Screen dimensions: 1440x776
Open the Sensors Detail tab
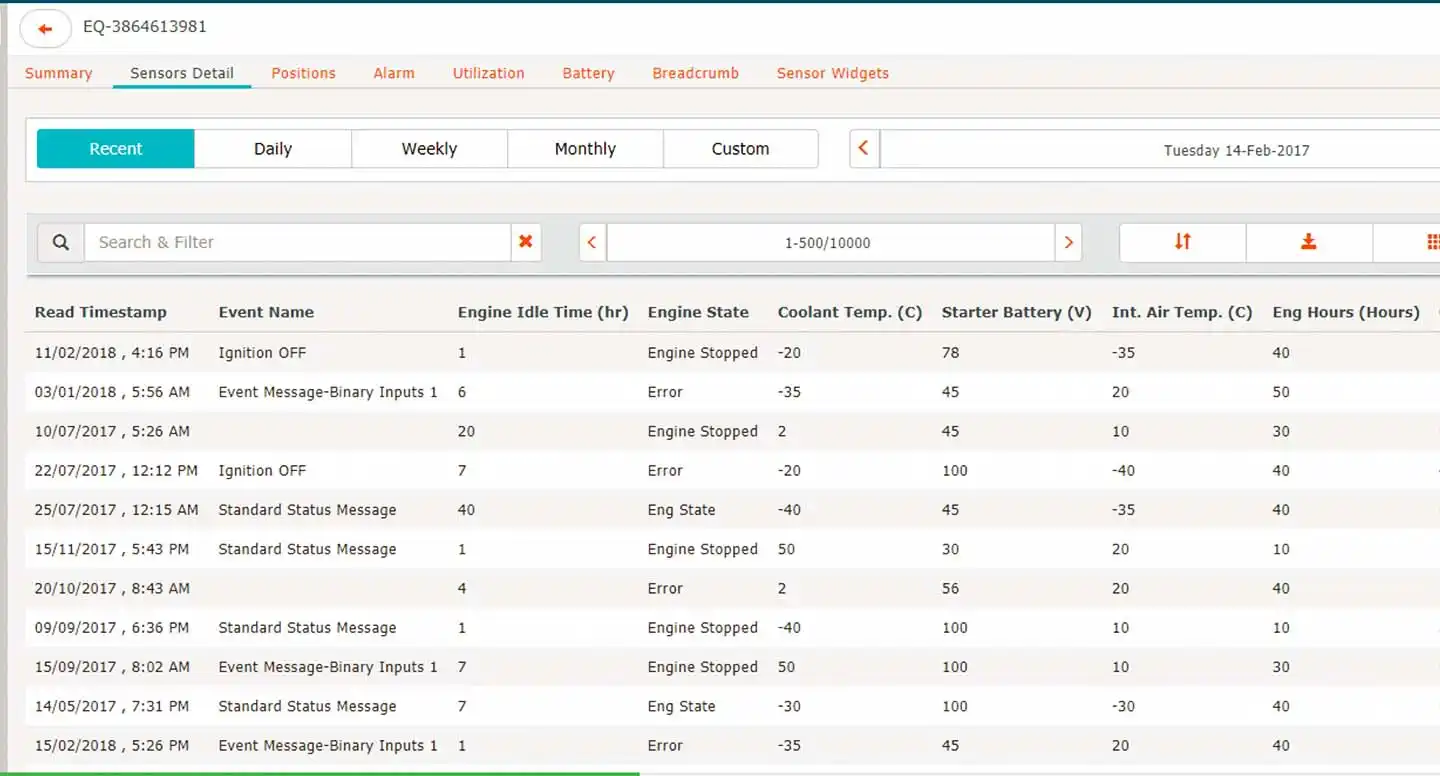click(182, 73)
